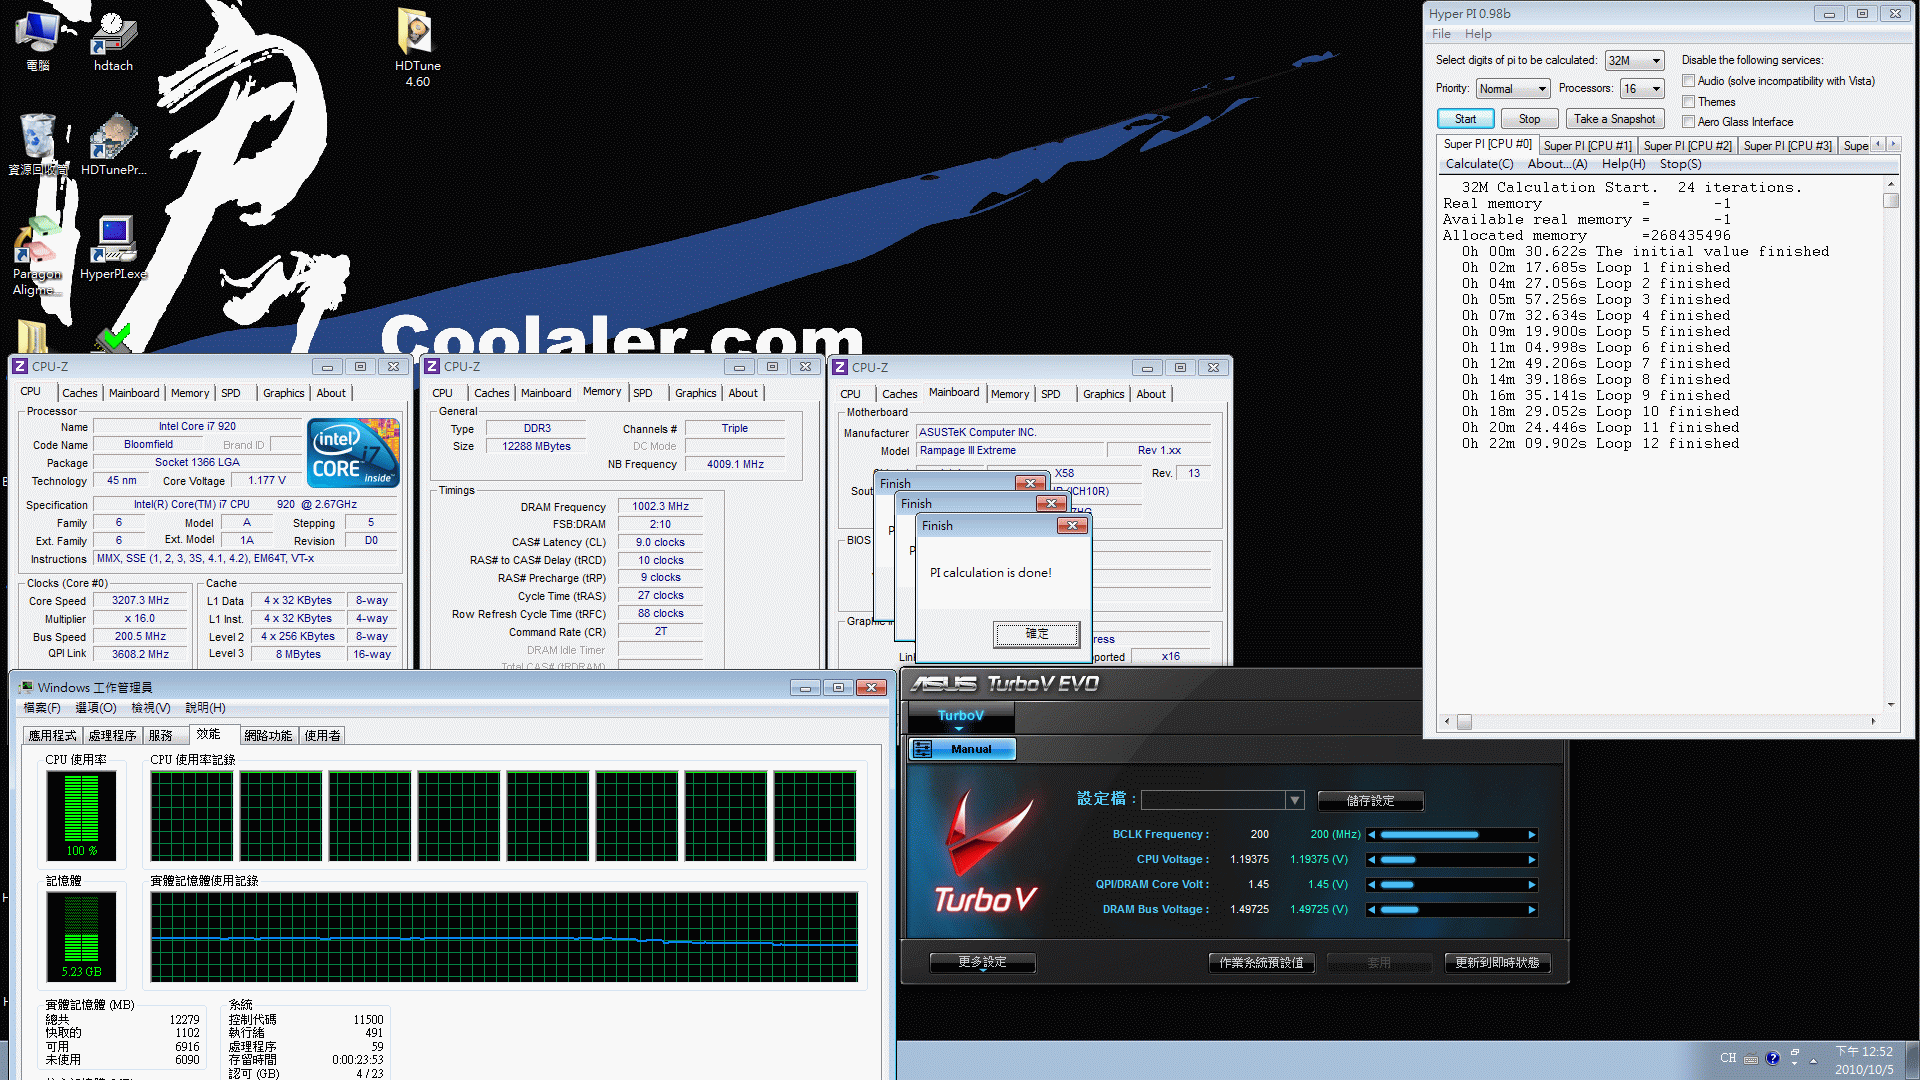The height and width of the screenshot is (1080, 1920).
Task: Open Graphics tab in Mainboard CPU-Z window
Action: (1103, 394)
